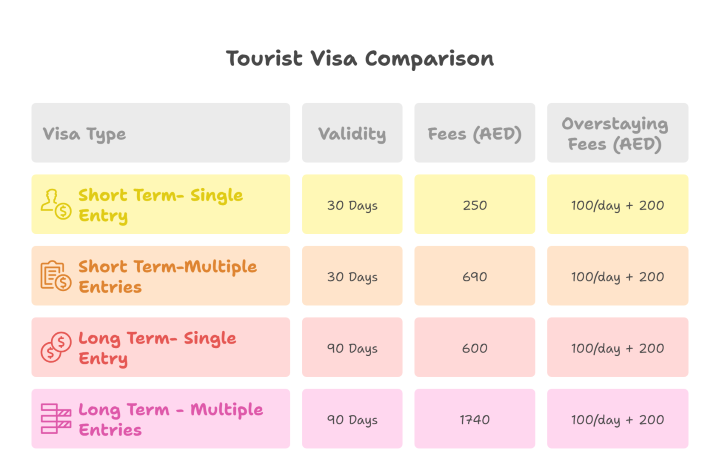Click the 250 fee cell

[x=475, y=205]
